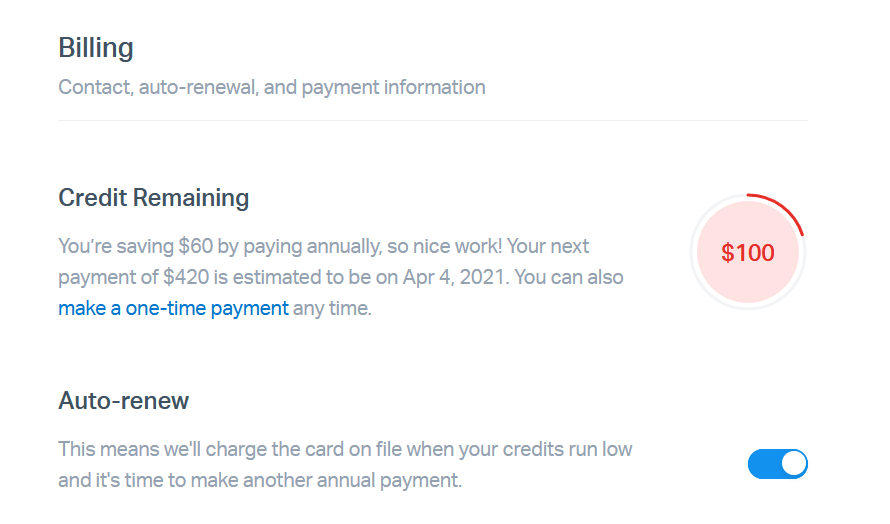Viewport: 890px width, 524px height.
Task: Toggle the Auto-renew switch off
Action: [x=777, y=464]
